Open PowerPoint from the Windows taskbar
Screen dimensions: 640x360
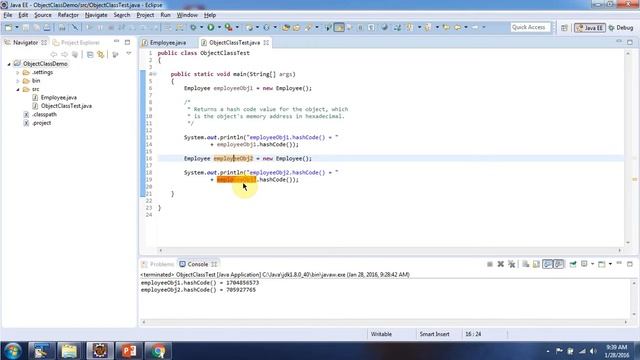[129, 351]
